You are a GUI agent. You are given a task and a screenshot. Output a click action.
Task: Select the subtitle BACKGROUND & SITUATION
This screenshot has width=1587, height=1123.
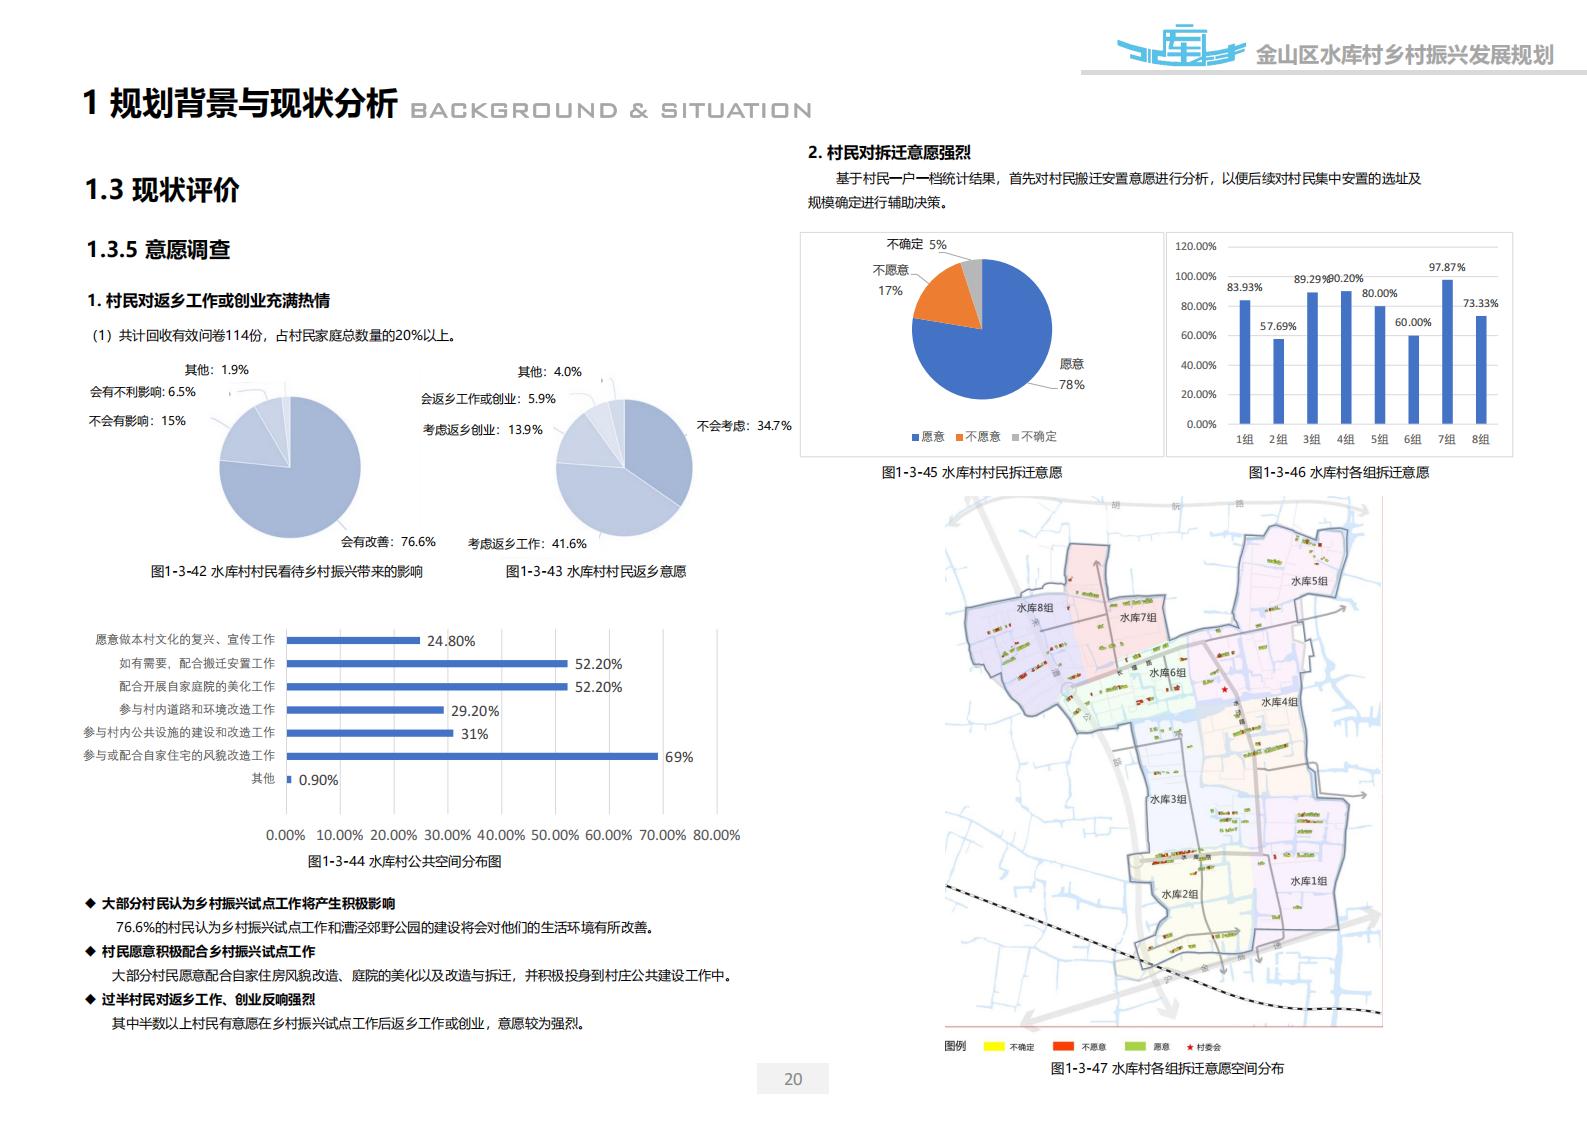coord(611,111)
